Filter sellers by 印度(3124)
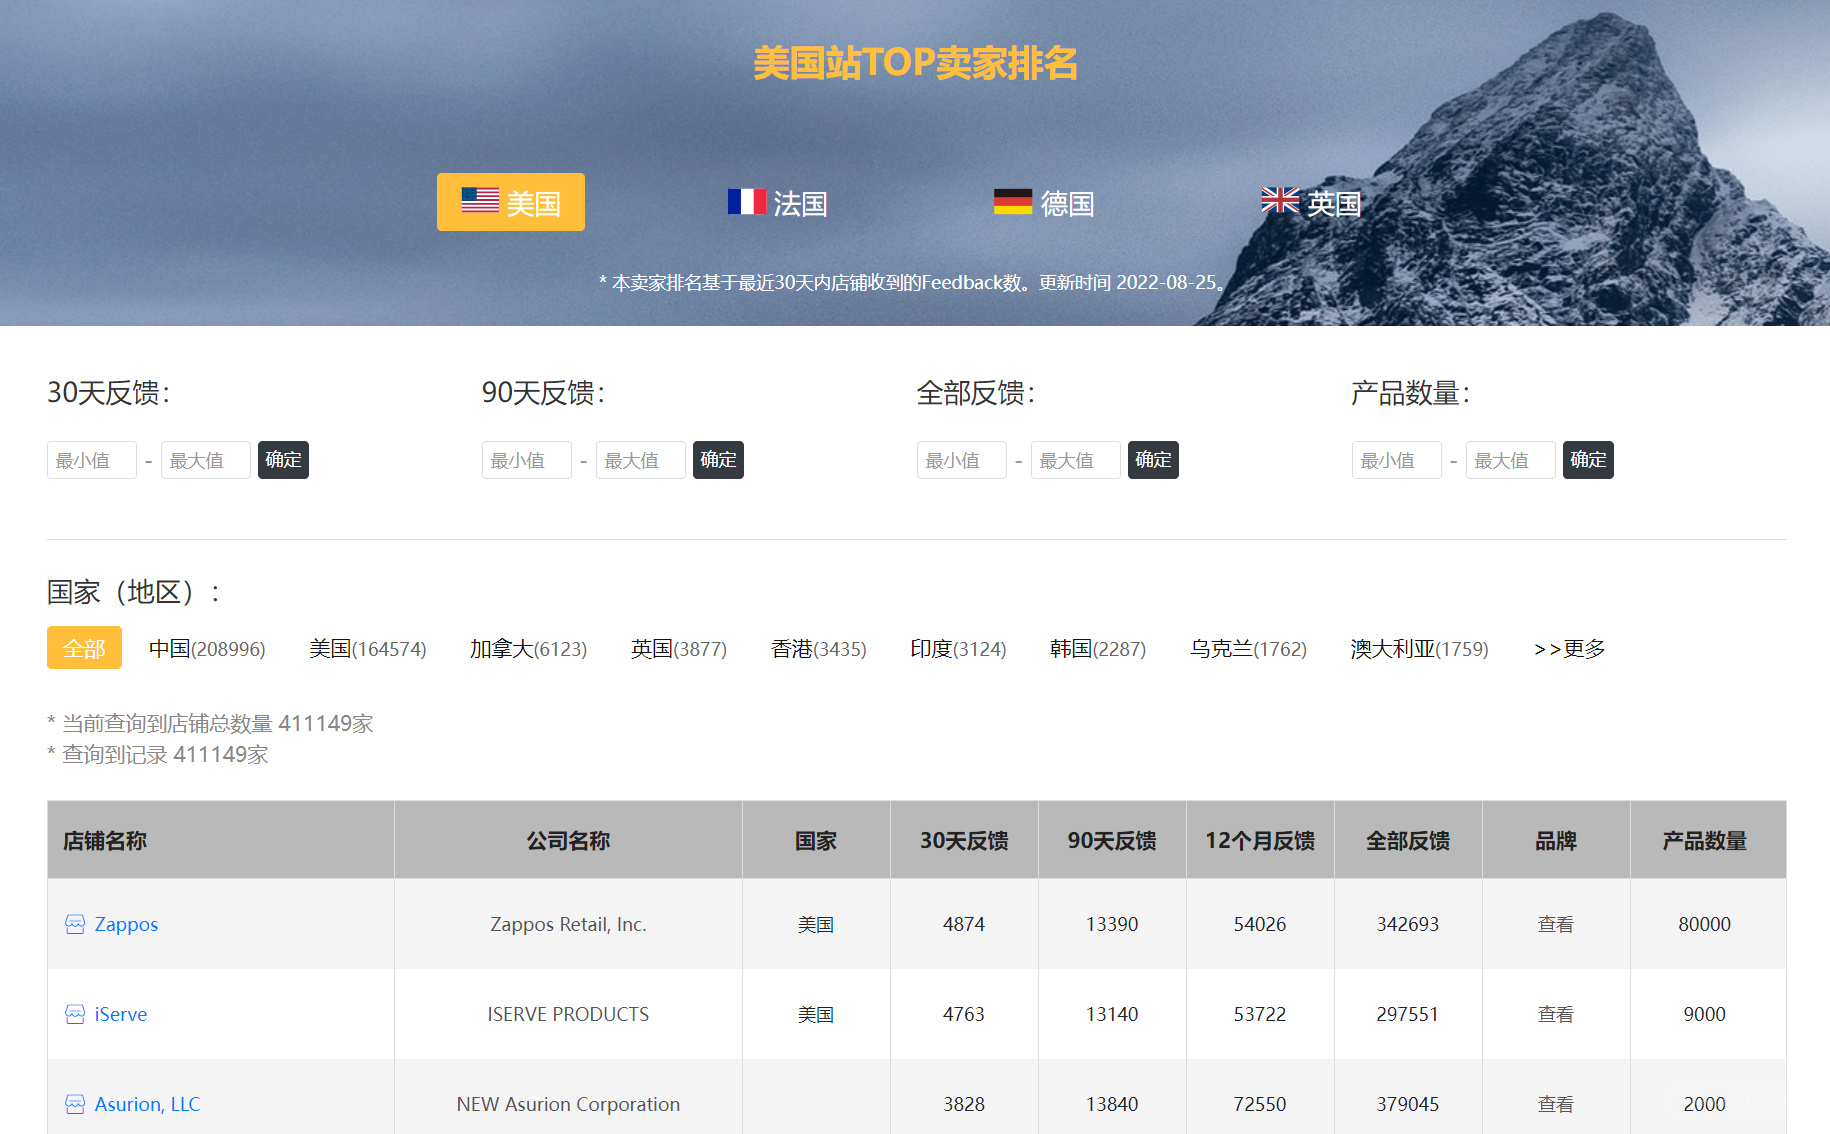1830x1134 pixels. [958, 649]
